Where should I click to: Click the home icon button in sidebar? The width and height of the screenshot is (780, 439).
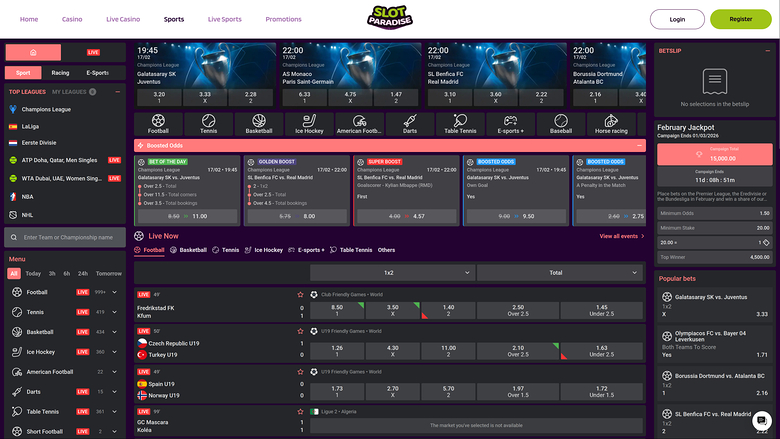click(x=33, y=52)
